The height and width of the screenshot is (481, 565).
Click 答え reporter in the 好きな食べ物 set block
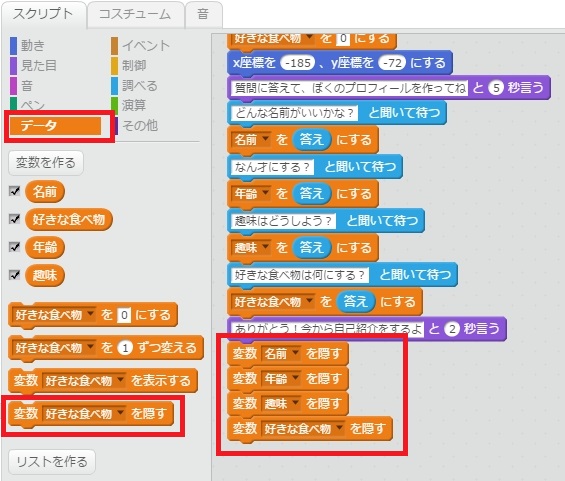click(x=356, y=301)
